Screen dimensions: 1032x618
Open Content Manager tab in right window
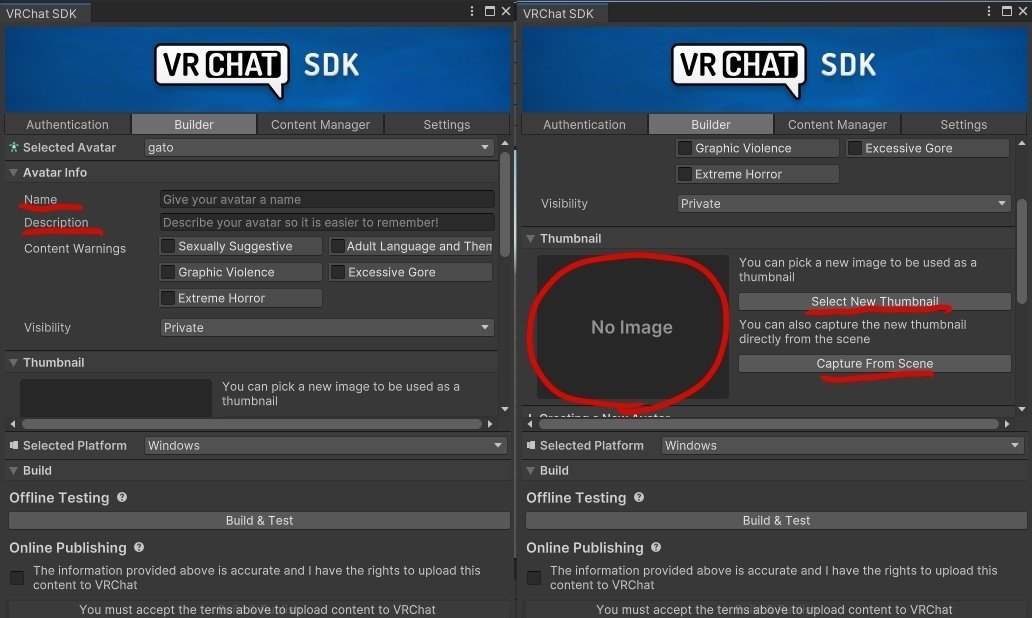coord(837,124)
